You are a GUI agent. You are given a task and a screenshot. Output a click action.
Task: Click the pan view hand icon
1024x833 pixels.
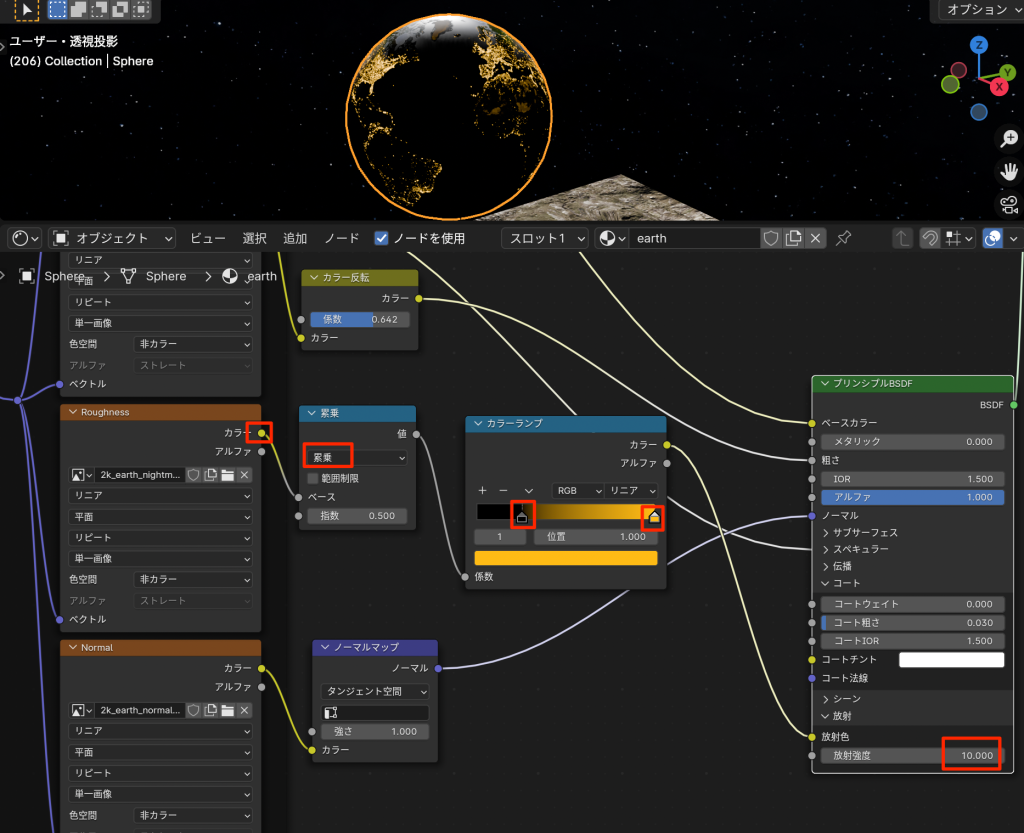click(x=1008, y=172)
